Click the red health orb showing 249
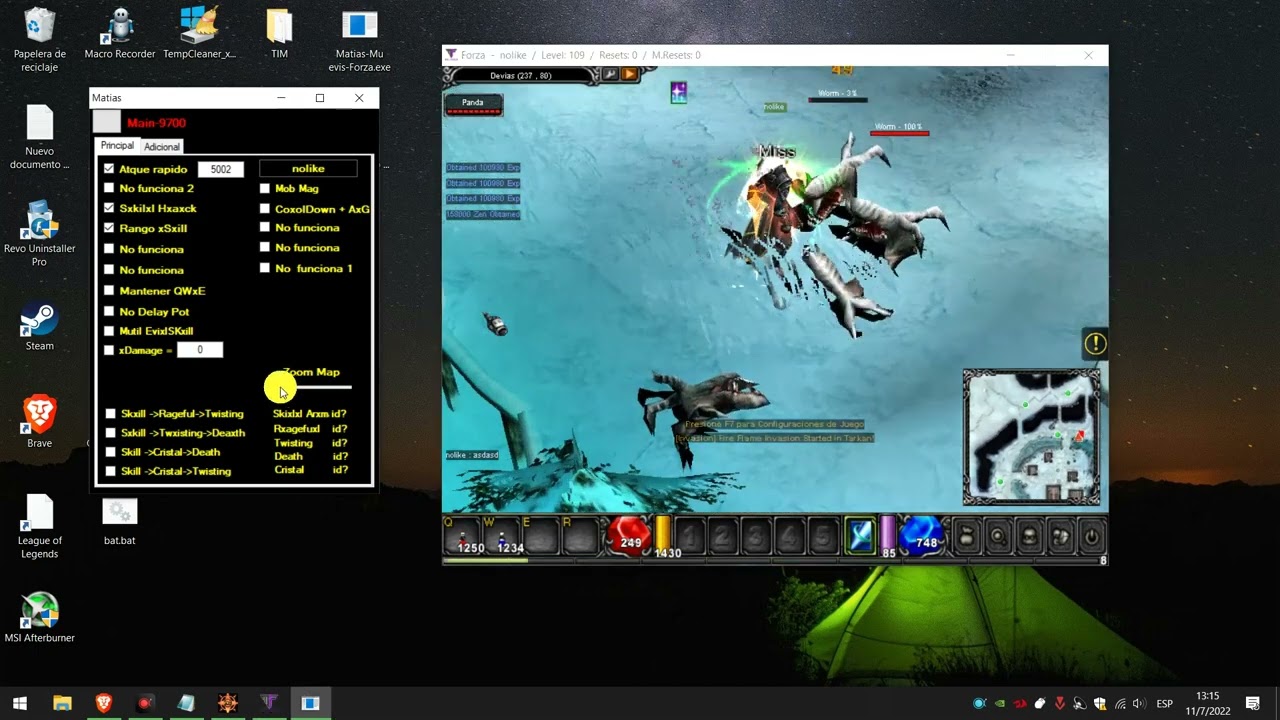 coord(630,537)
